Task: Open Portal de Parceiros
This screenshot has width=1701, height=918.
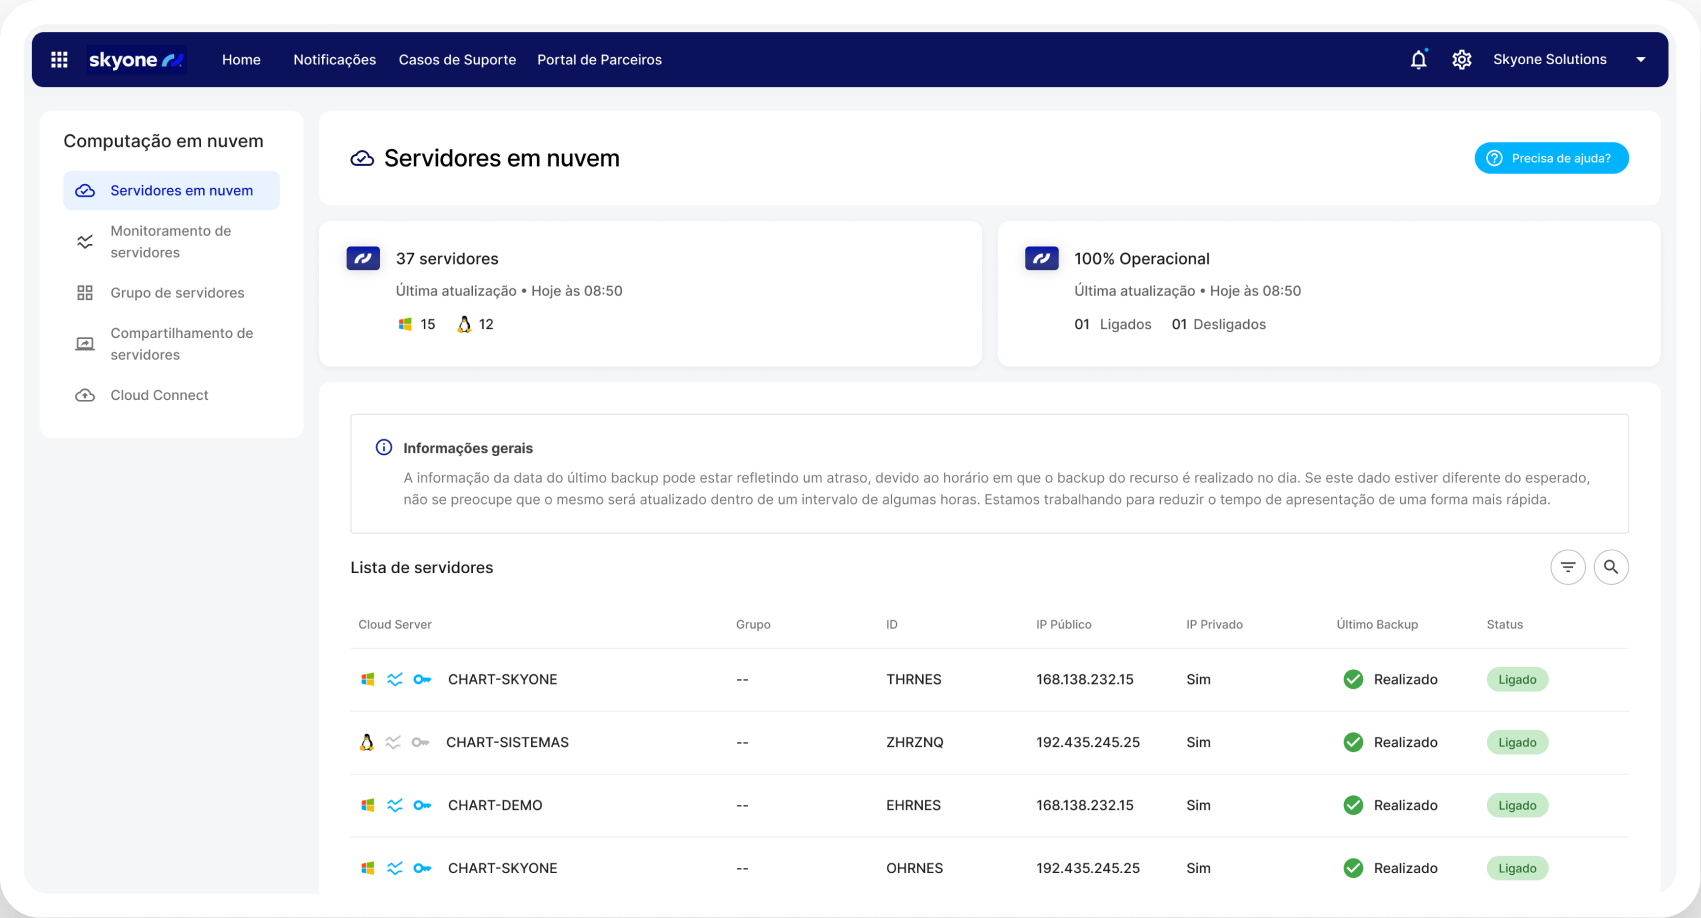Action: coord(599,60)
